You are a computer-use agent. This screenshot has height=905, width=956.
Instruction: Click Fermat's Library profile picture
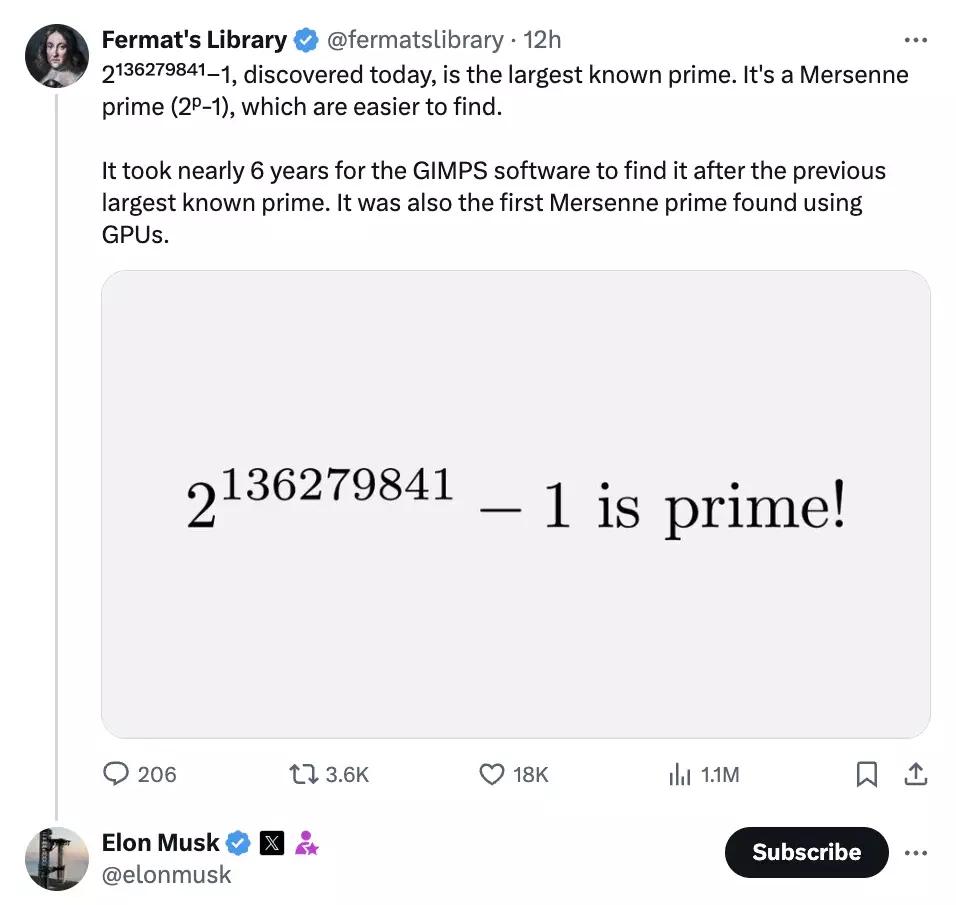(56, 55)
